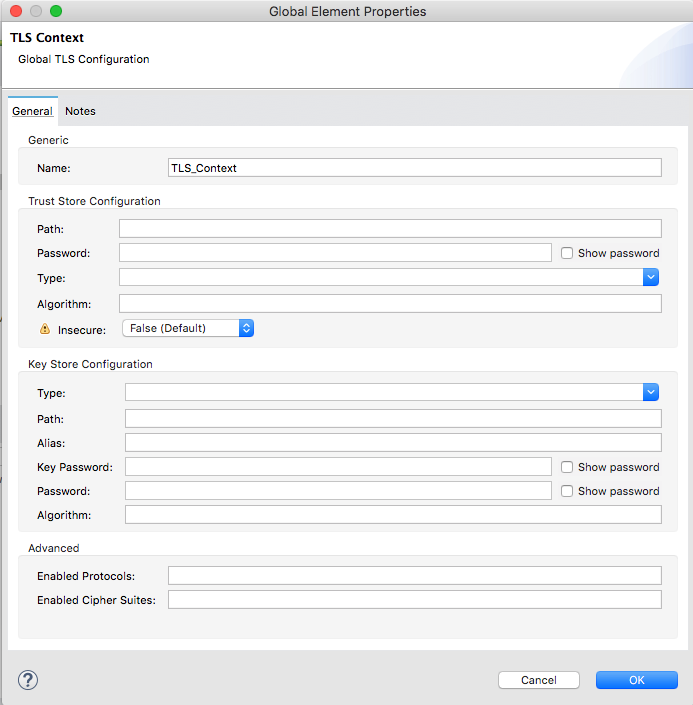Open the Trust Store Type dropdown
Viewport: 693px width, 705px height.
tap(650, 277)
